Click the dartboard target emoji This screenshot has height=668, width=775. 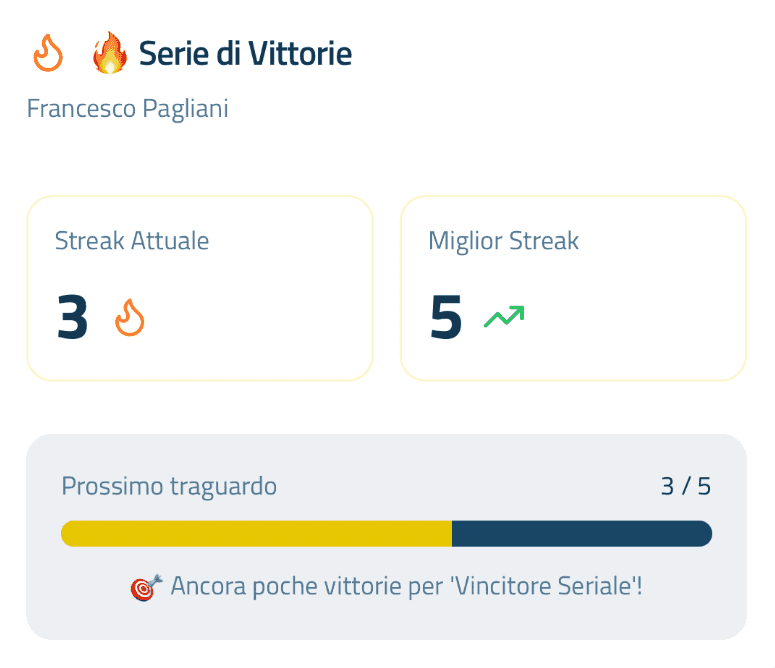(144, 587)
